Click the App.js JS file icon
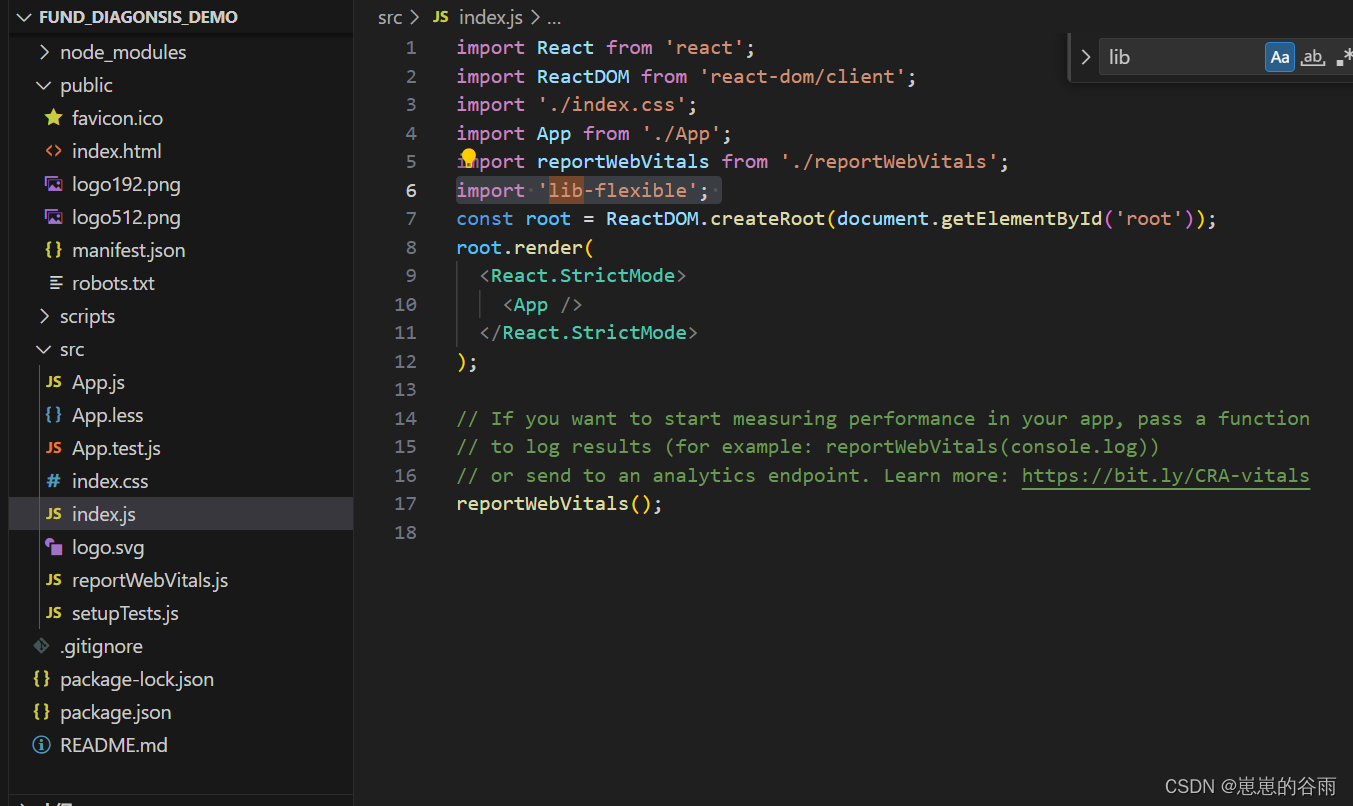Viewport: 1353px width, 806px height. [53, 382]
